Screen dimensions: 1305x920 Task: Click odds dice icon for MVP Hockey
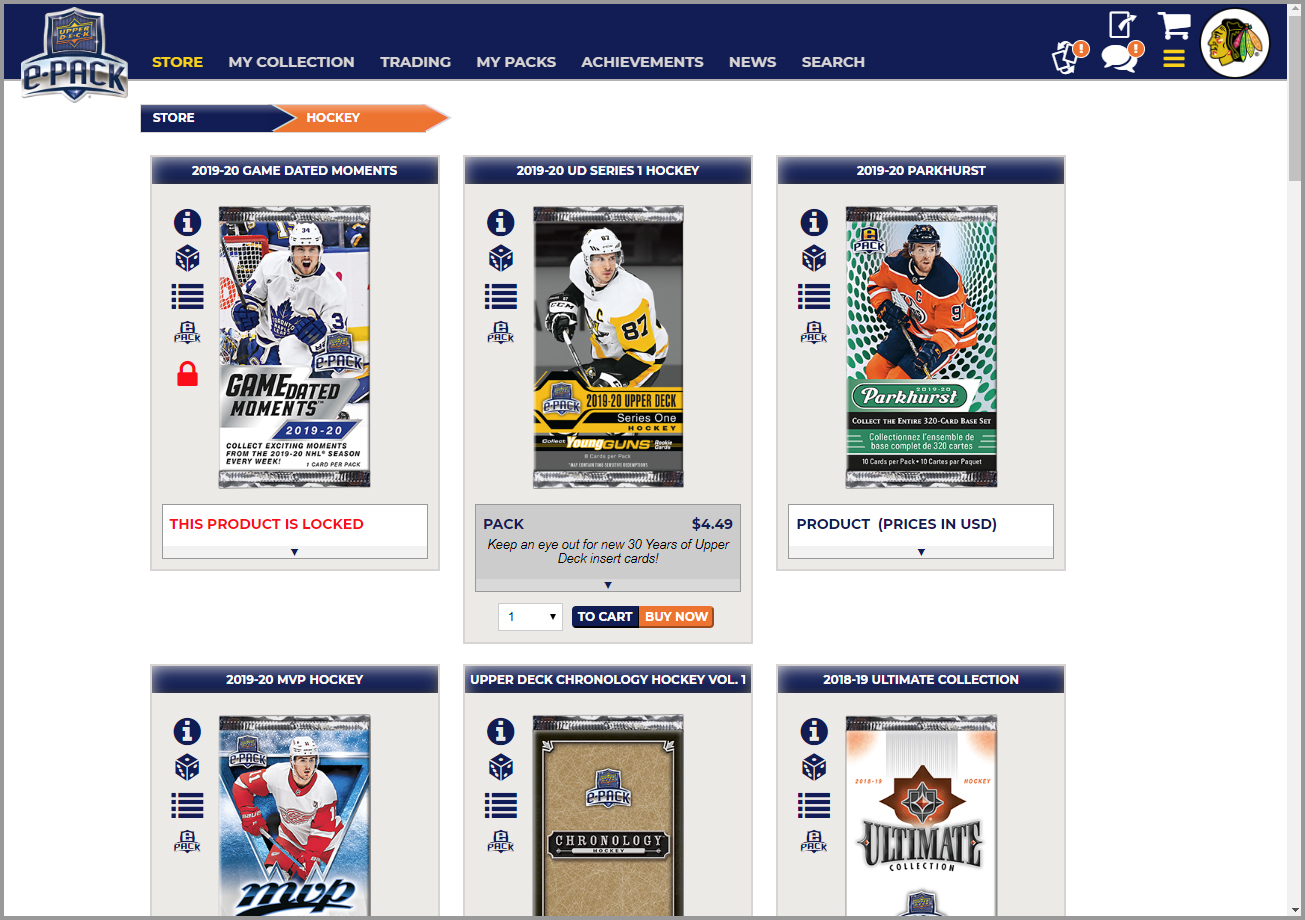(187, 768)
